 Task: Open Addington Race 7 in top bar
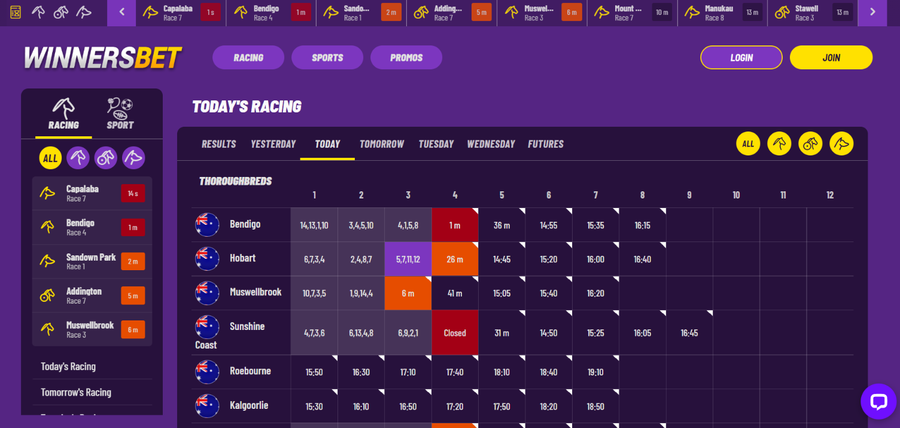coord(452,13)
